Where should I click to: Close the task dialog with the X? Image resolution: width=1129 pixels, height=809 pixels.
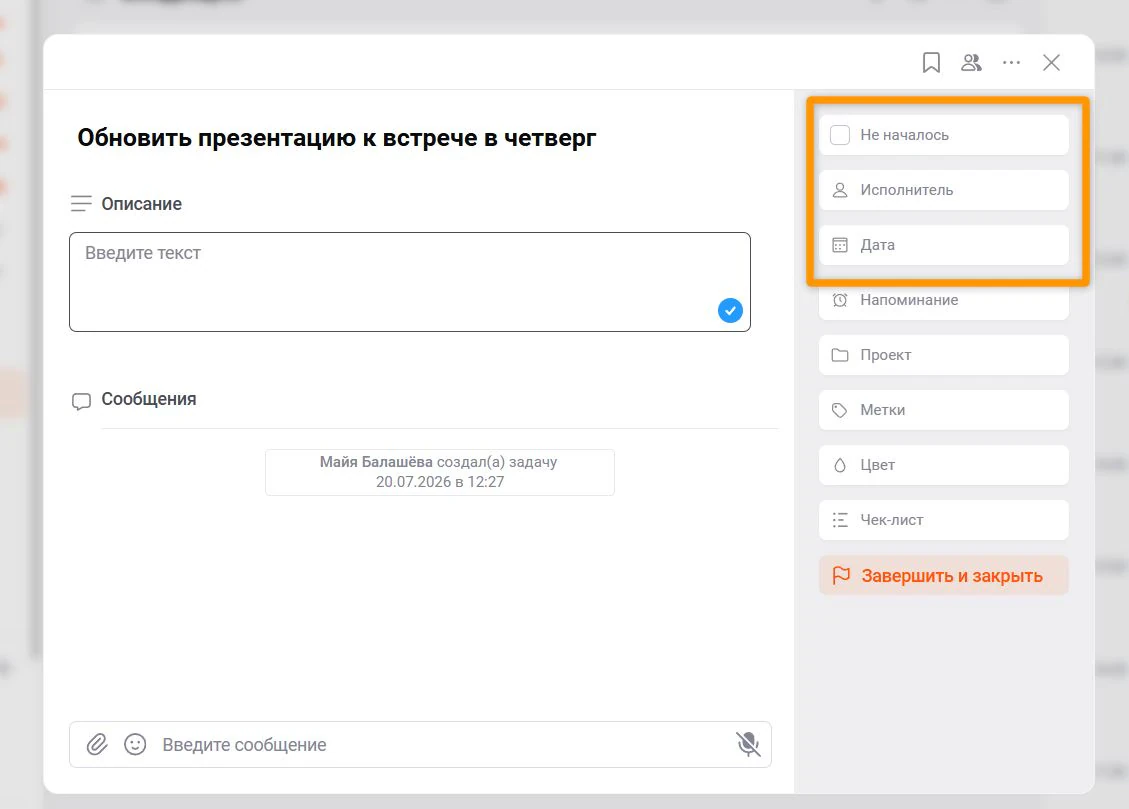pos(1051,63)
